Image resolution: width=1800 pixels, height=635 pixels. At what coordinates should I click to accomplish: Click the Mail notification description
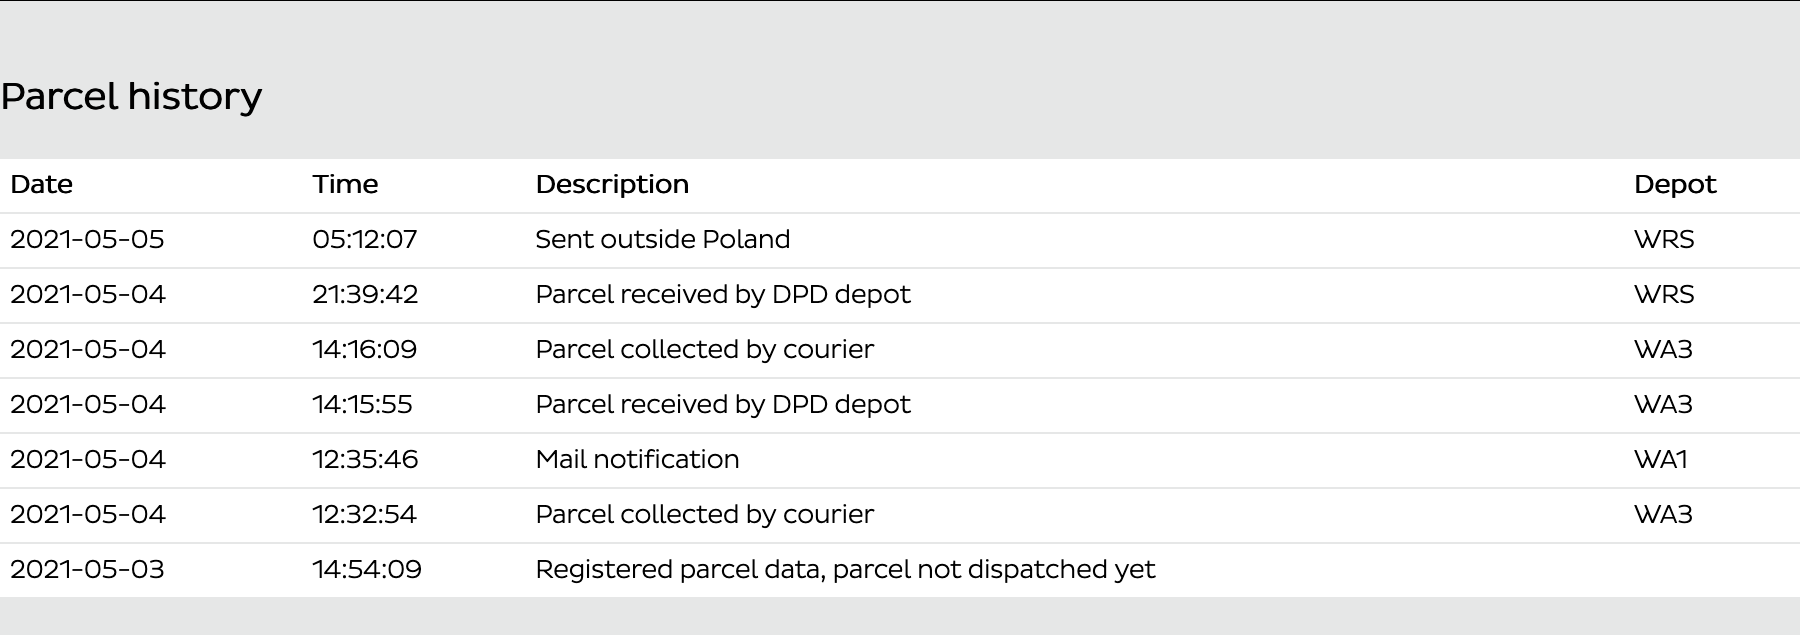tap(637, 459)
